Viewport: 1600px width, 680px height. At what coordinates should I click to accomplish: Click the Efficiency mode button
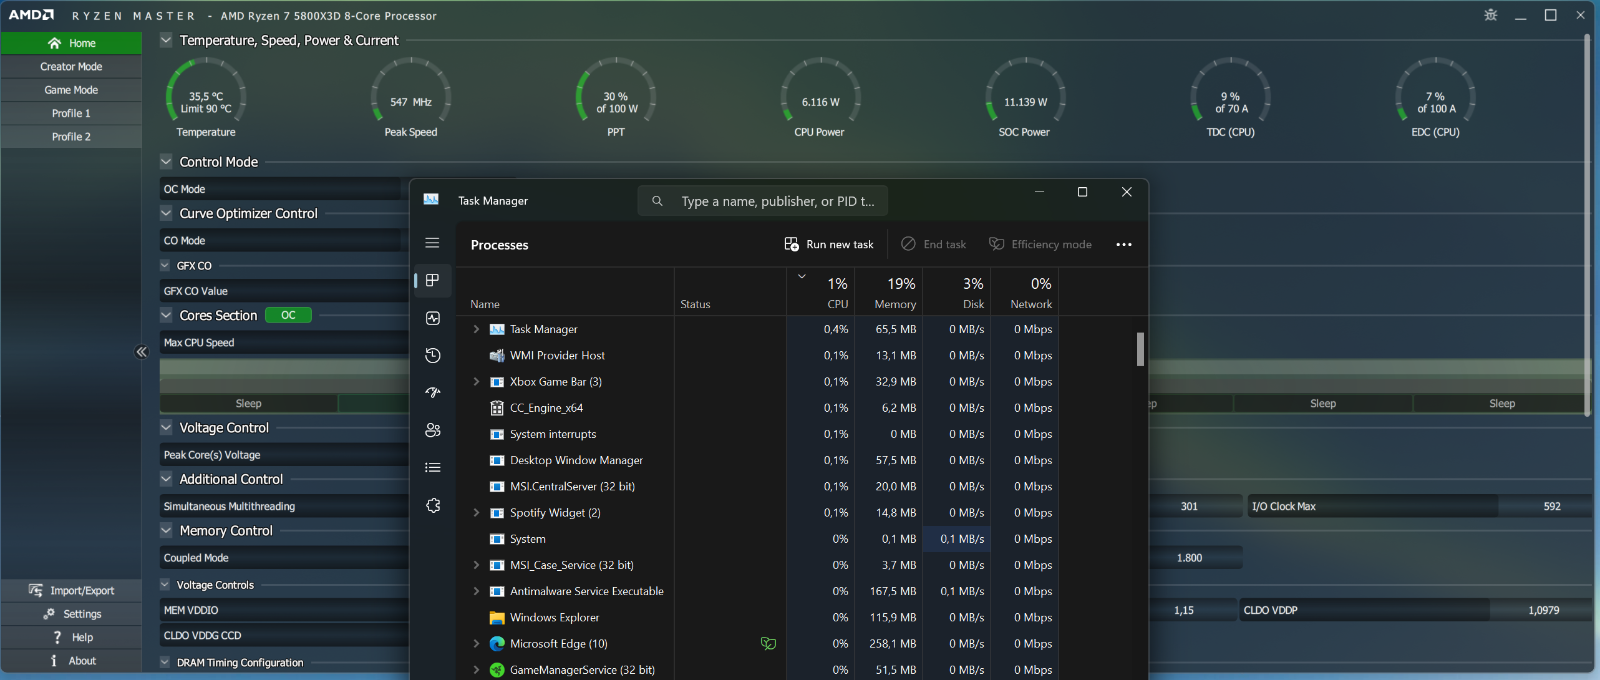[x=1041, y=244]
